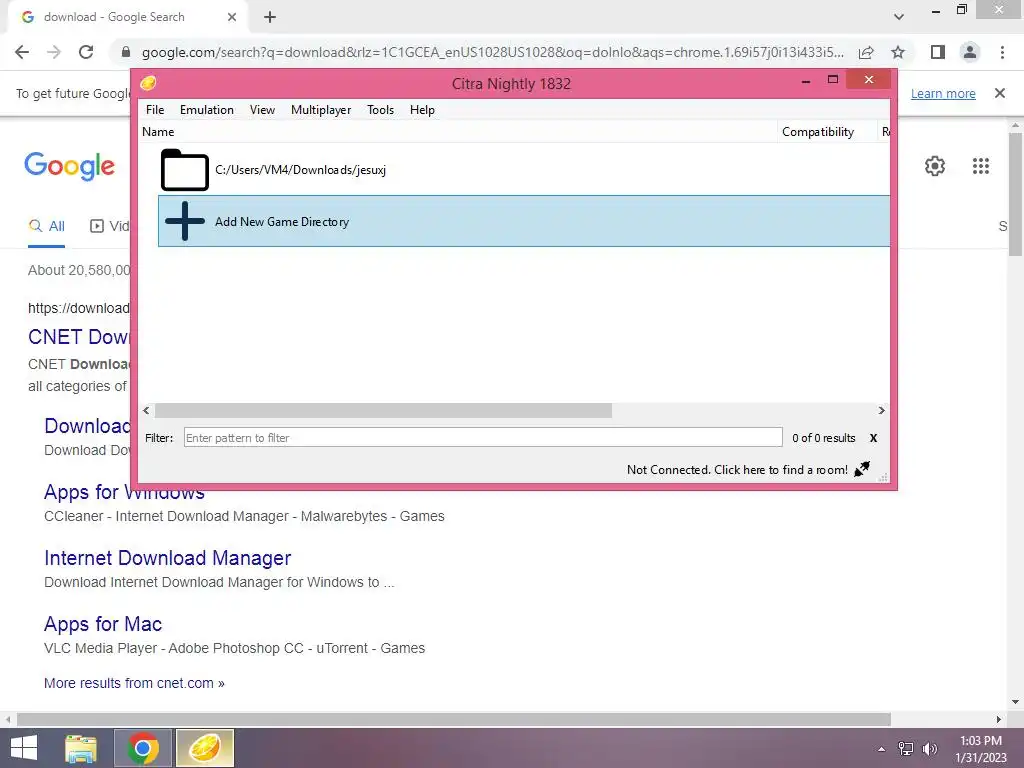Open a new Chrome tab

point(270,17)
